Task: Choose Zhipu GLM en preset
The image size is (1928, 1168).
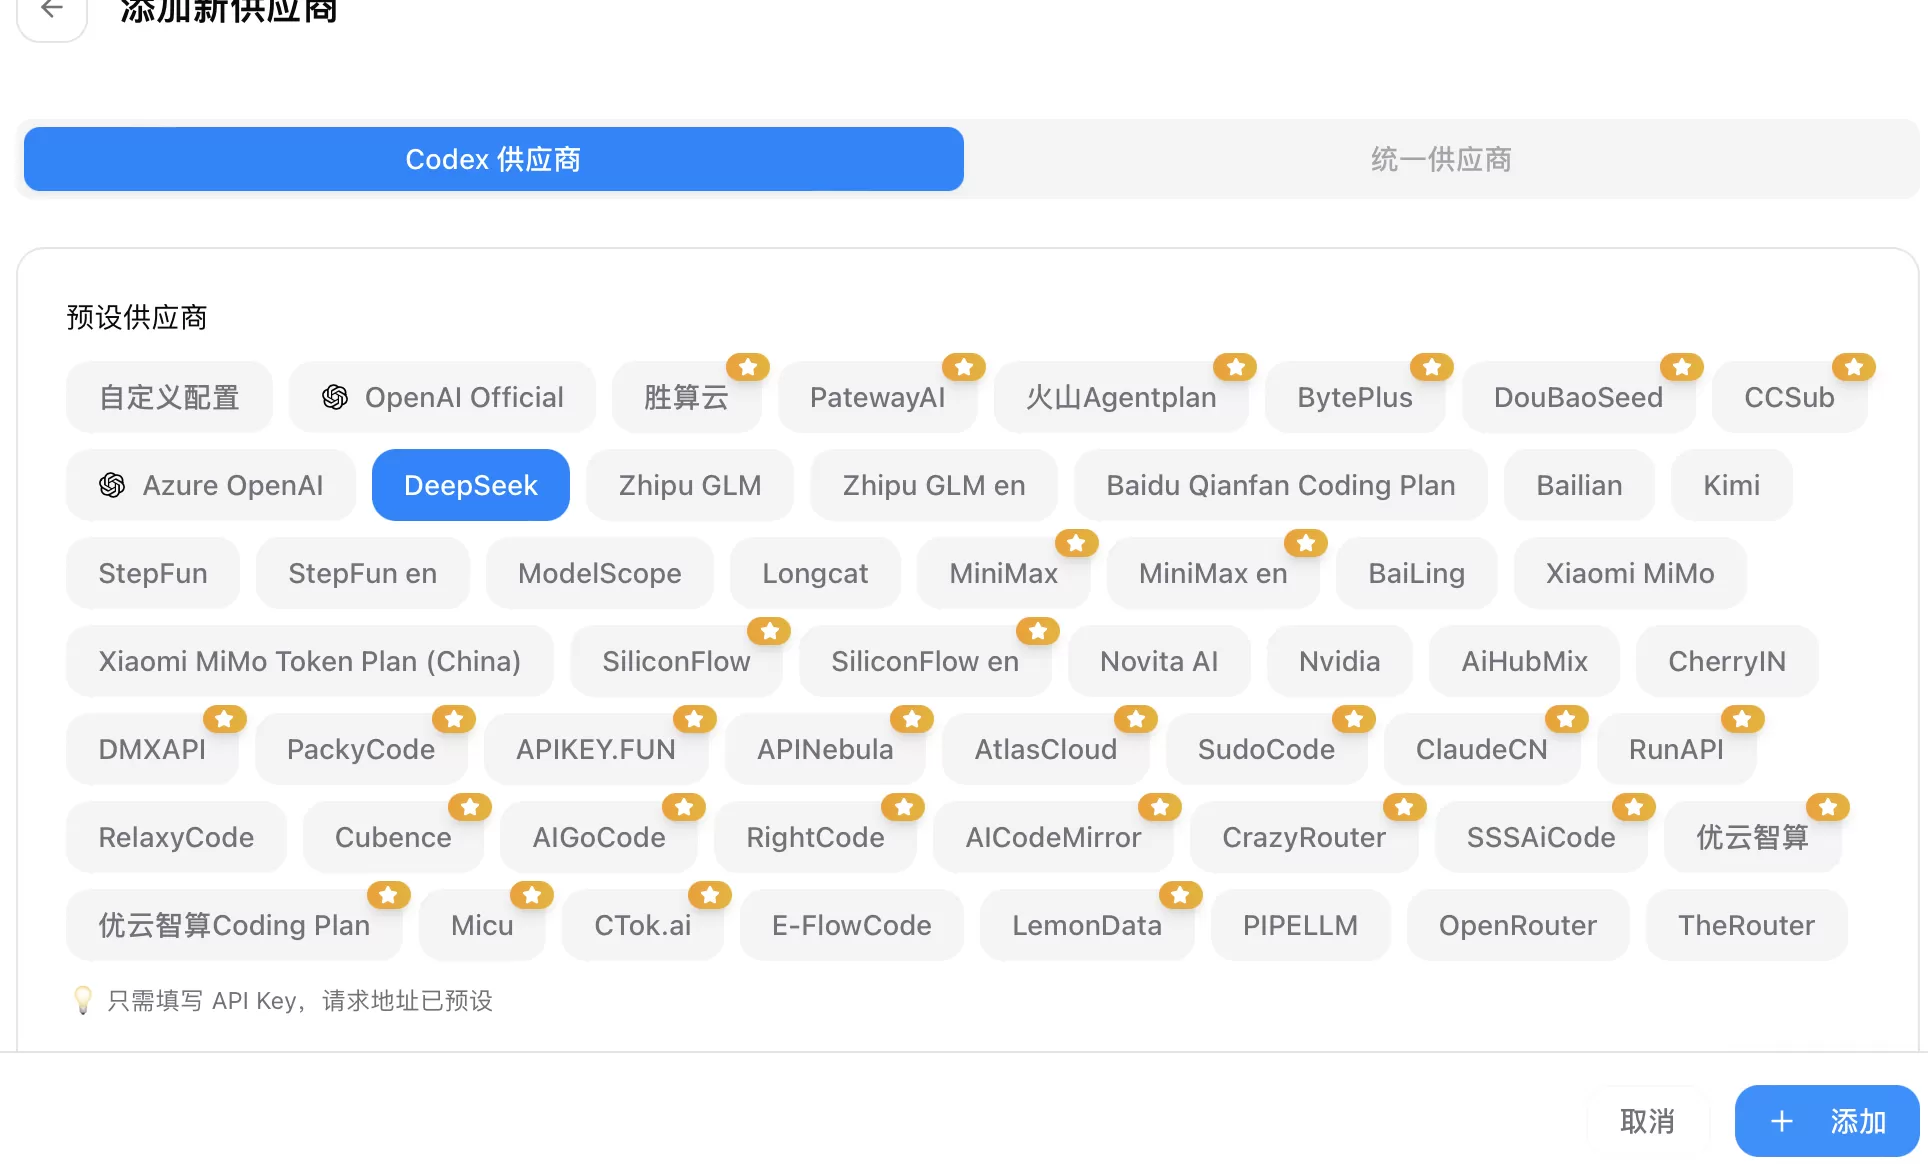Action: [934, 485]
